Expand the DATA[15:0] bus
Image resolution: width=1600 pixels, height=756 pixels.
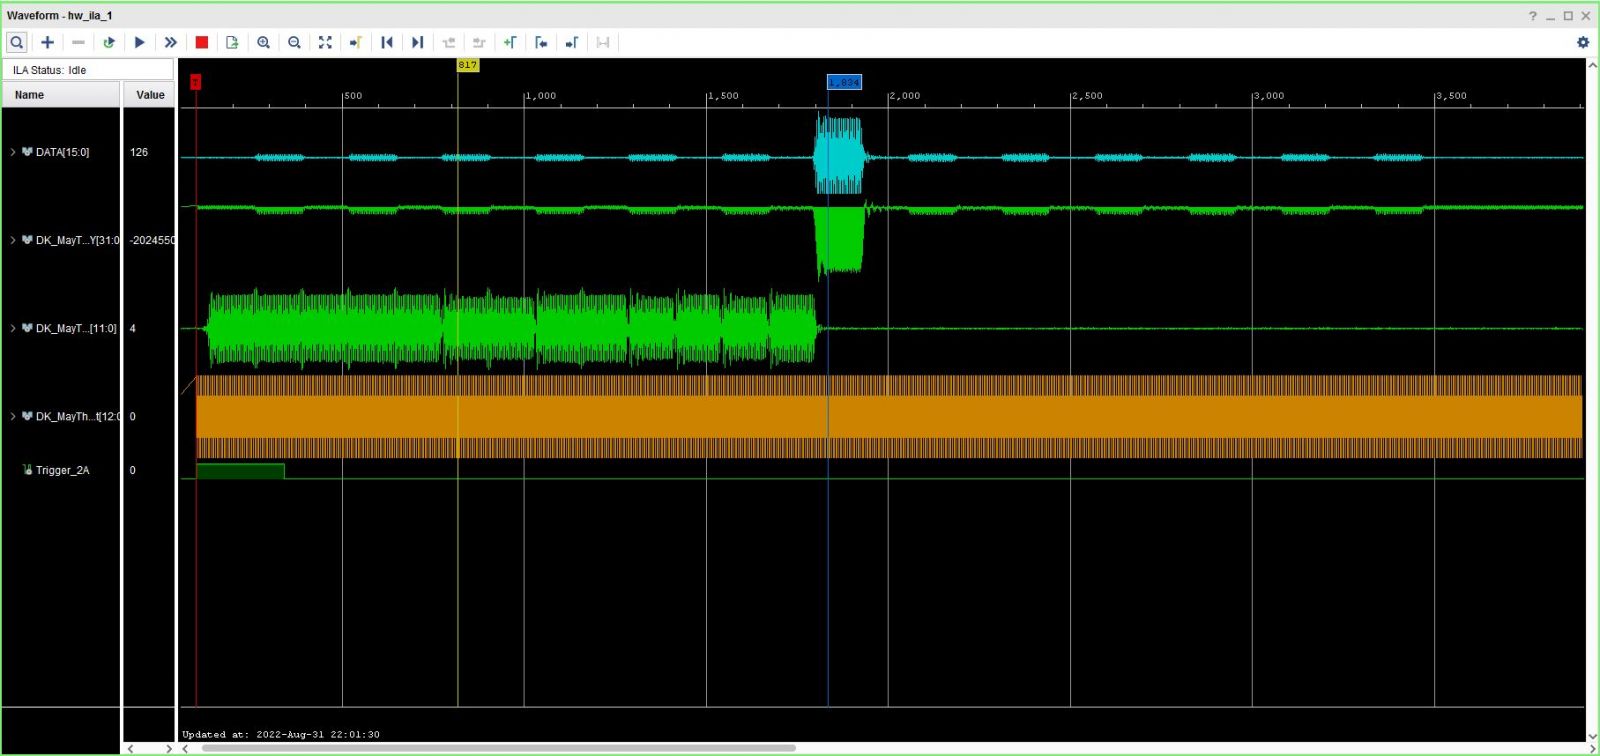tap(13, 152)
